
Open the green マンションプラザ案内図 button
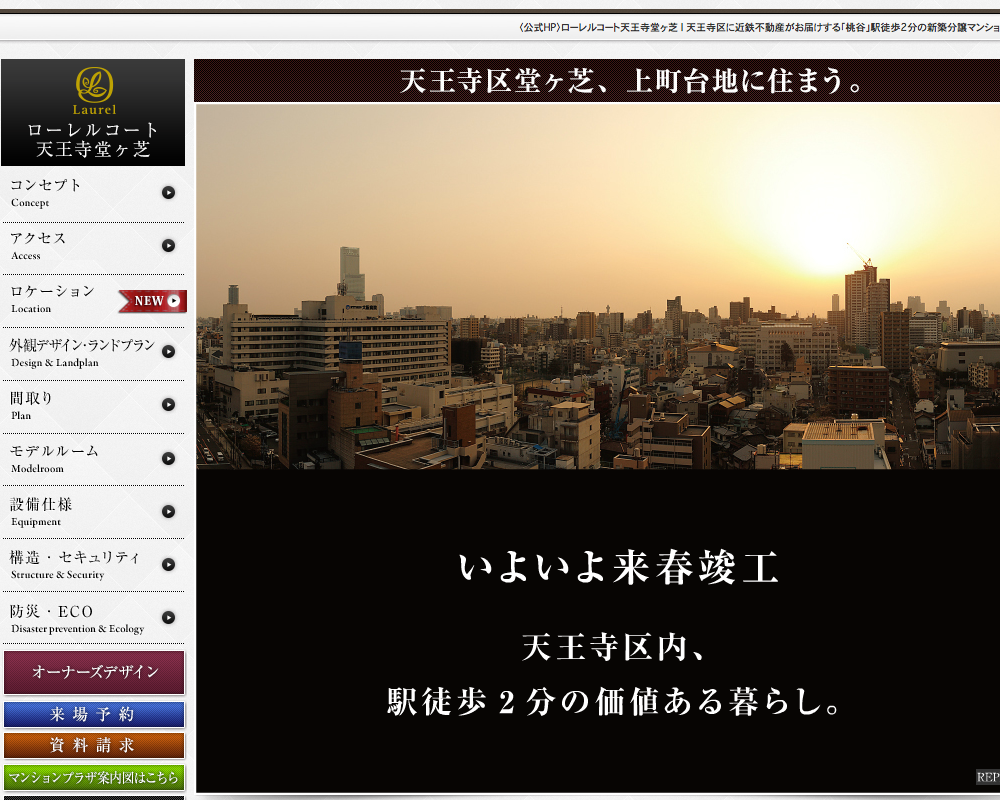pos(94,777)
